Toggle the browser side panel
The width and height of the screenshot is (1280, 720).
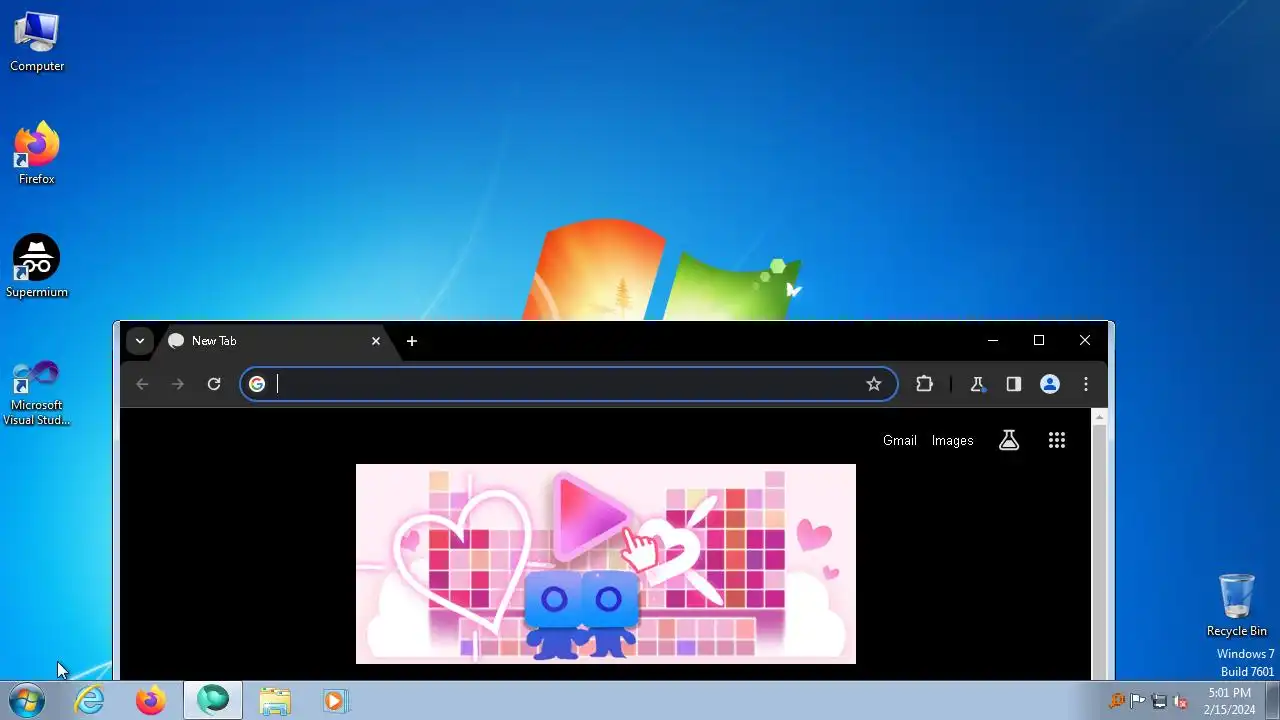click(x=1014, y=384)
